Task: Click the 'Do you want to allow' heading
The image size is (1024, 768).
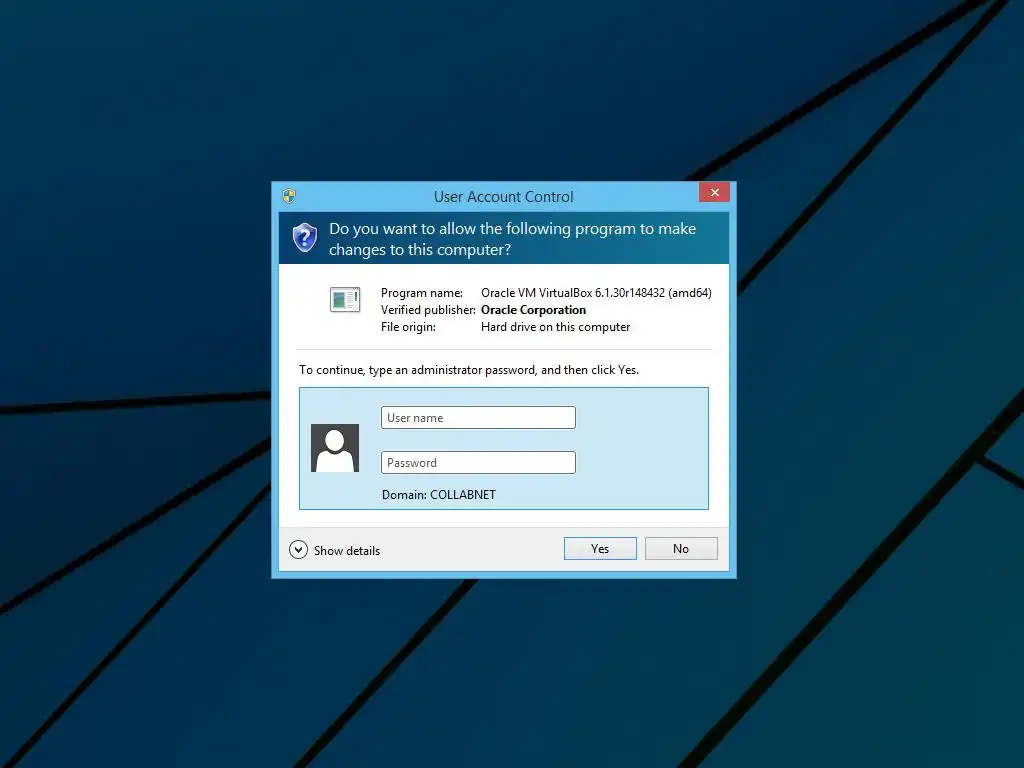Action: click(513, 239)
